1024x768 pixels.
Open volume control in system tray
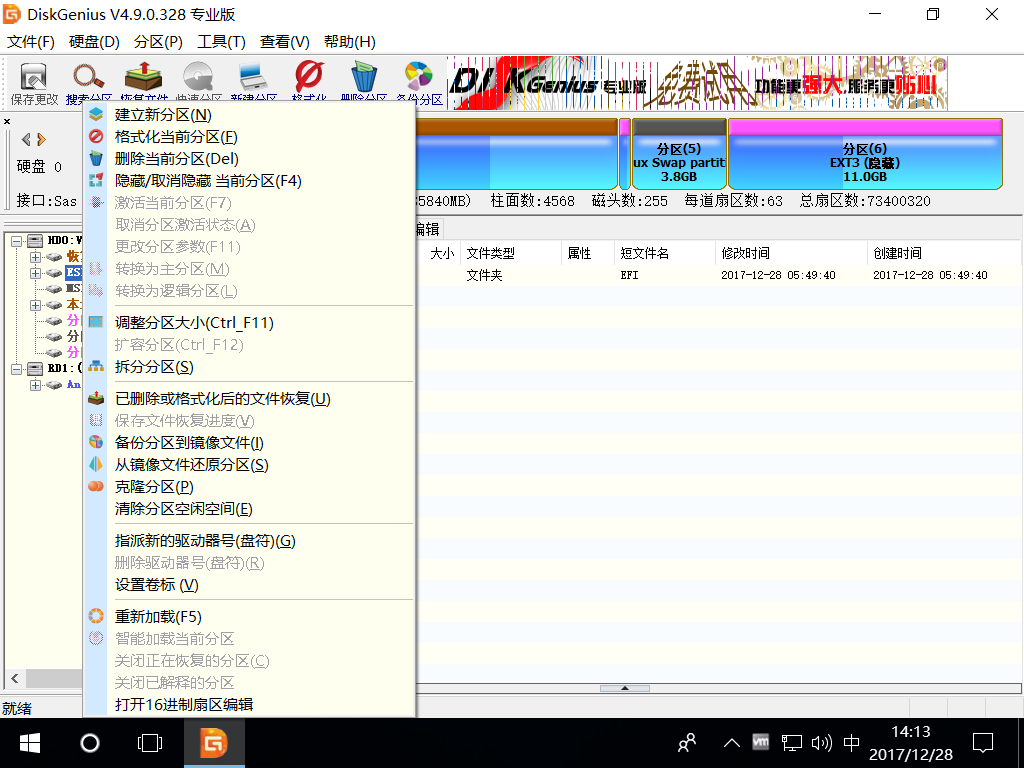click(822, 743)
